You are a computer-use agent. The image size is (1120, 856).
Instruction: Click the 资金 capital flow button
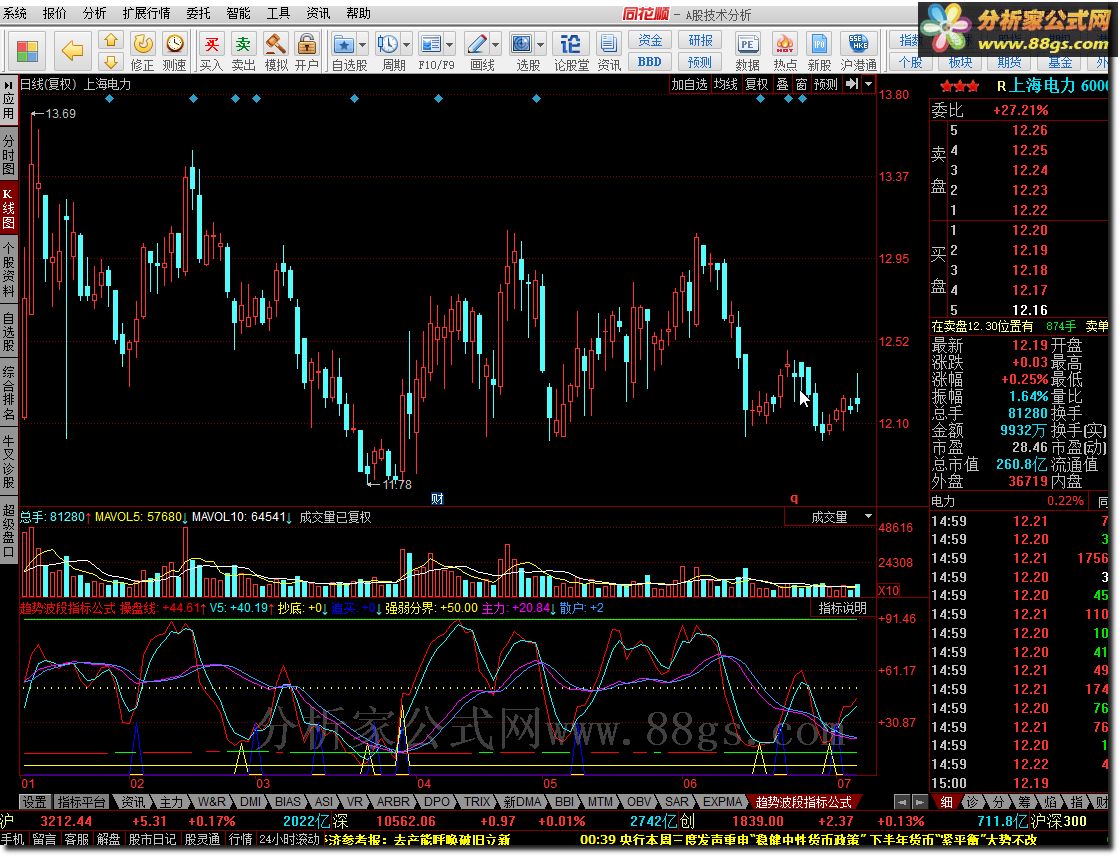pos(650,41)
